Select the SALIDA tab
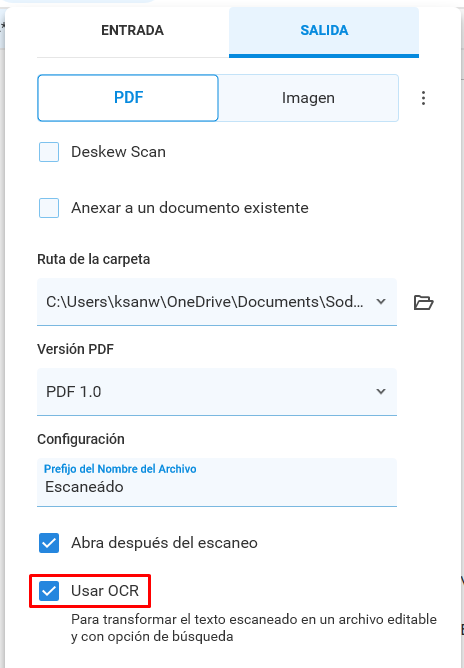This screenshot has width=464, height=668. click(x=324, y=31)
